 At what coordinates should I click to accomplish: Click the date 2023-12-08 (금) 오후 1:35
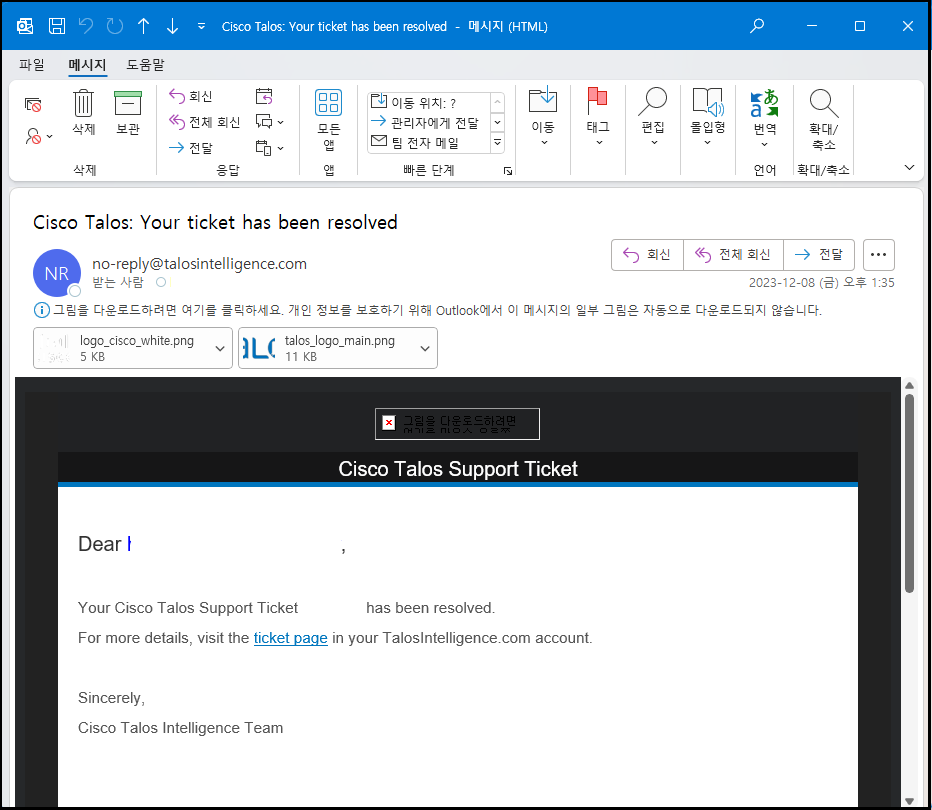821,283
